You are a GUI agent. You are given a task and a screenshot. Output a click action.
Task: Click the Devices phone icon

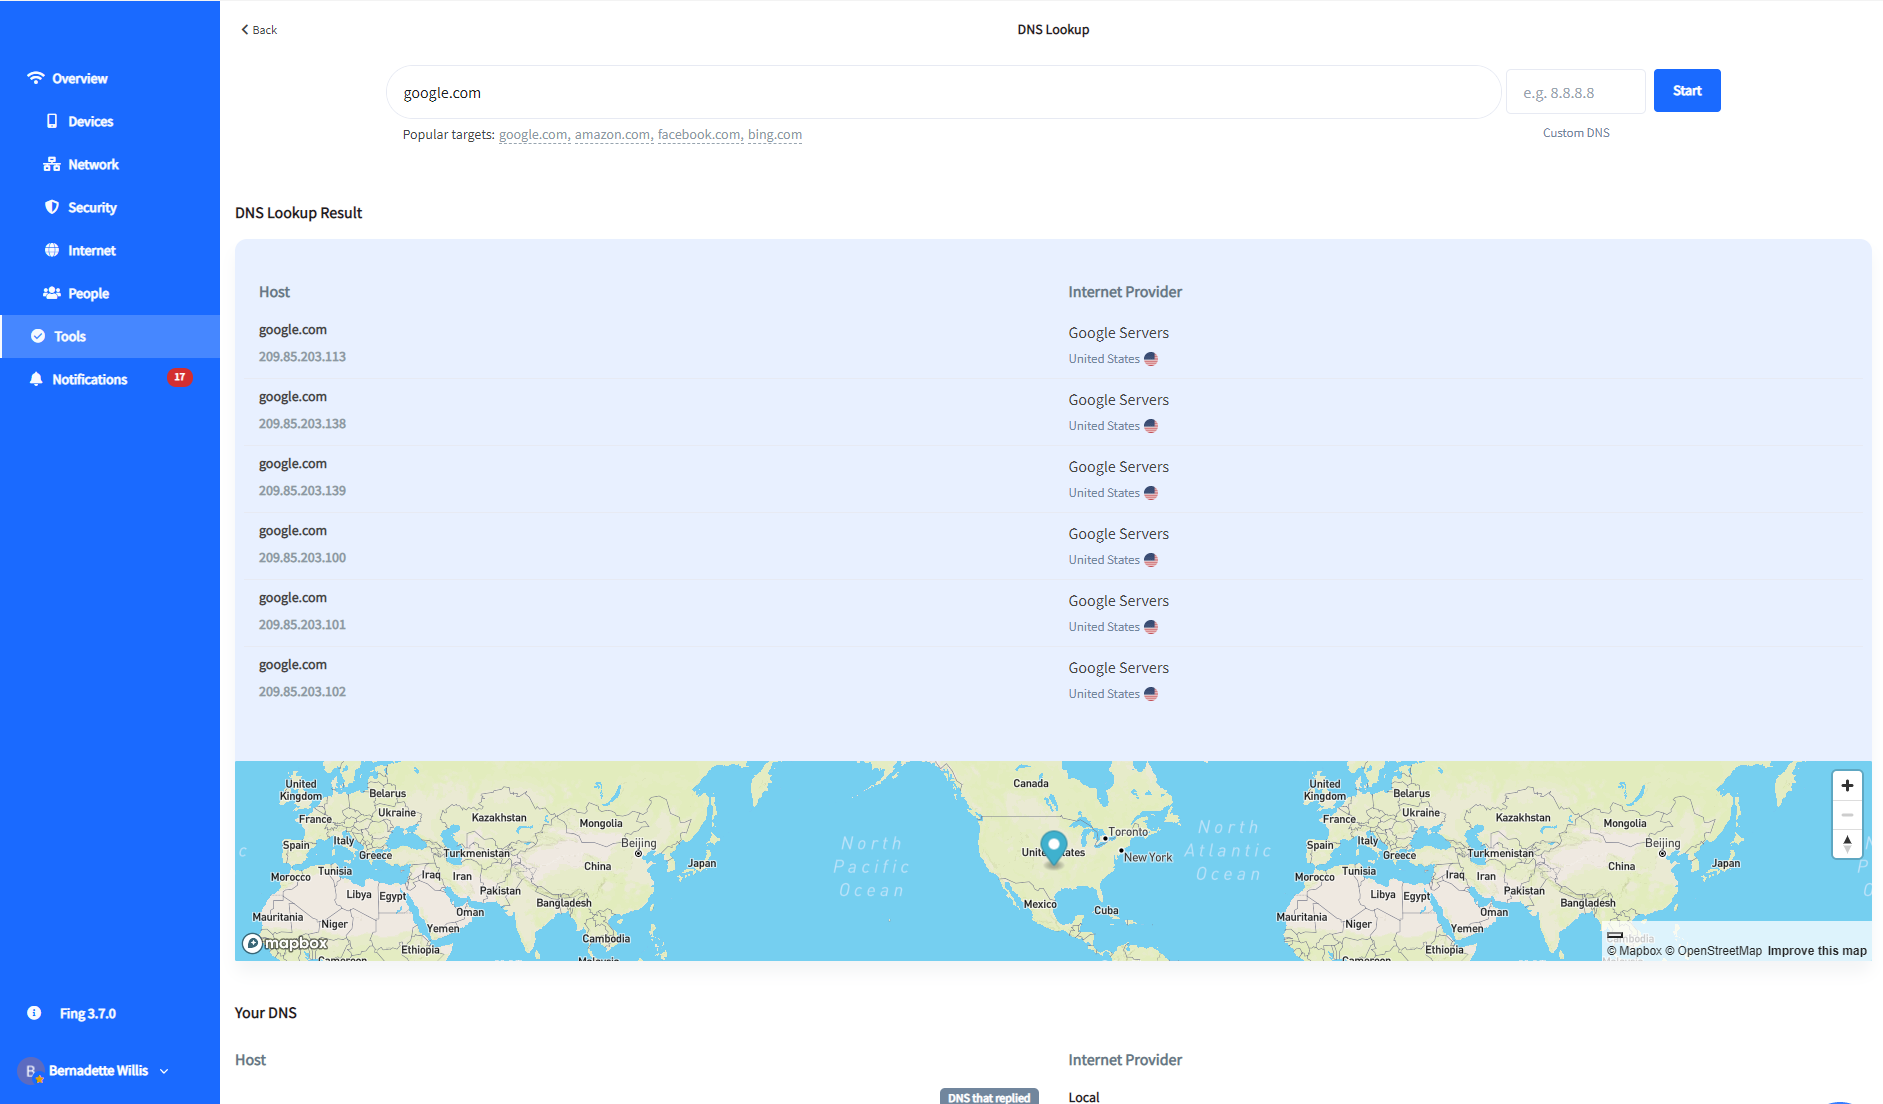(x=52, y=121)
